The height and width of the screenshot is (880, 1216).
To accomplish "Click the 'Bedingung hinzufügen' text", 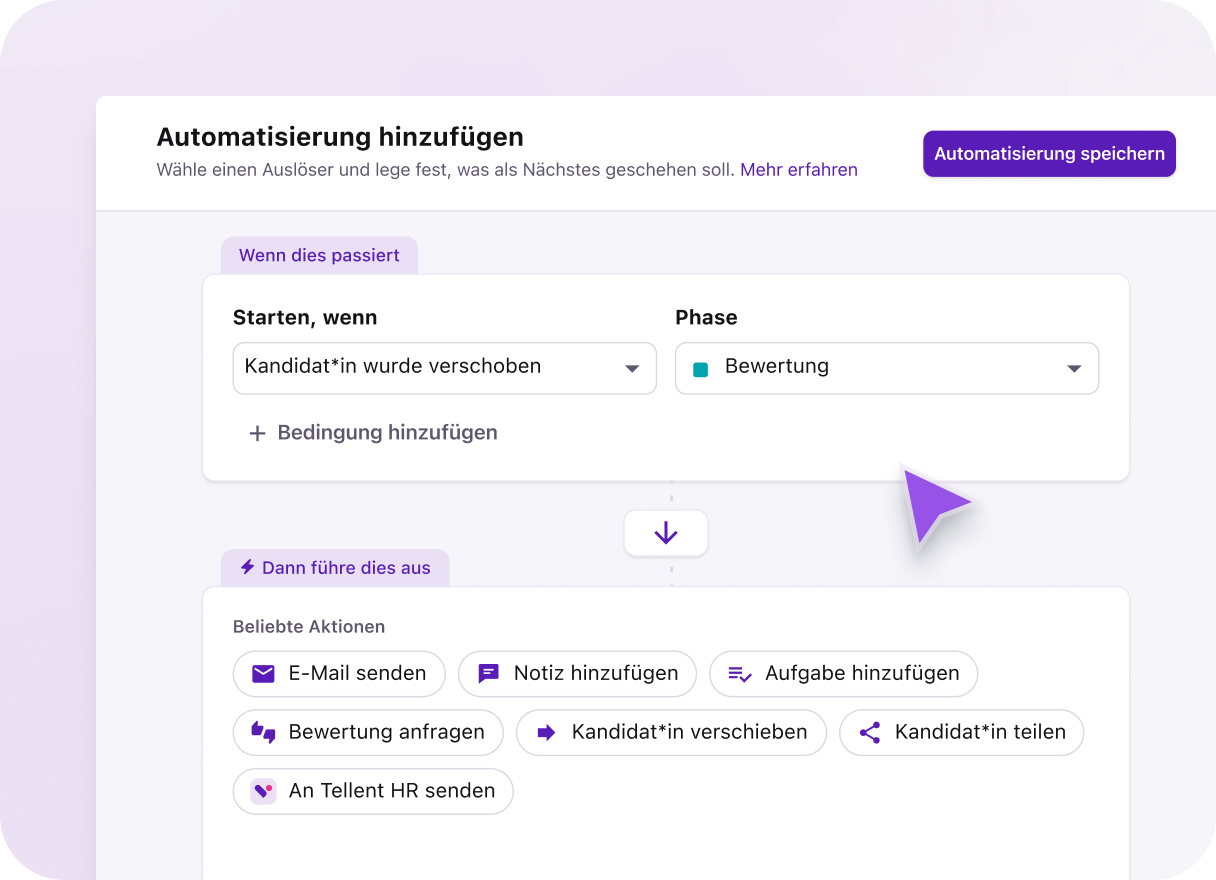I will (x=387, y=433).
